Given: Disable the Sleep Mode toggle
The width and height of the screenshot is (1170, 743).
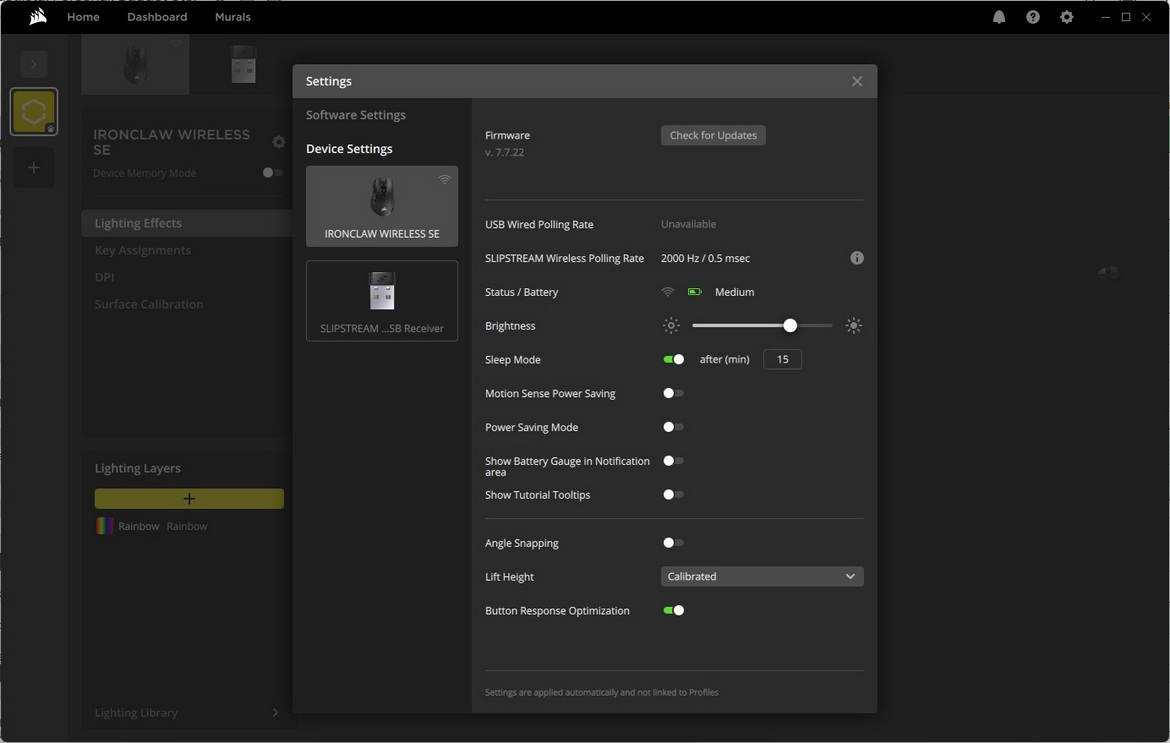Looking at the screenshot, I should (x=674, y=359).
